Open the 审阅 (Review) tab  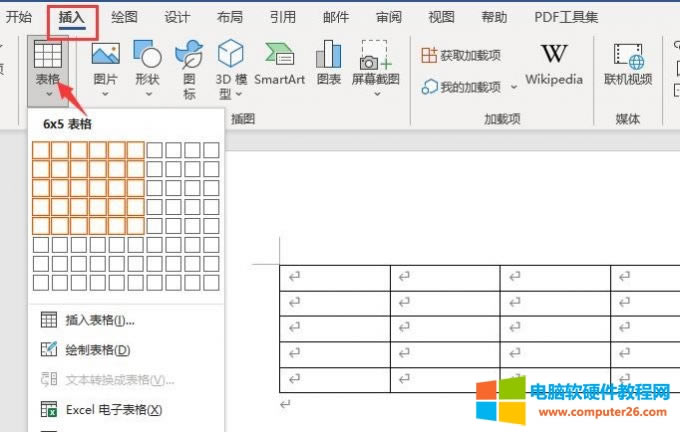[x=389, y=17]
